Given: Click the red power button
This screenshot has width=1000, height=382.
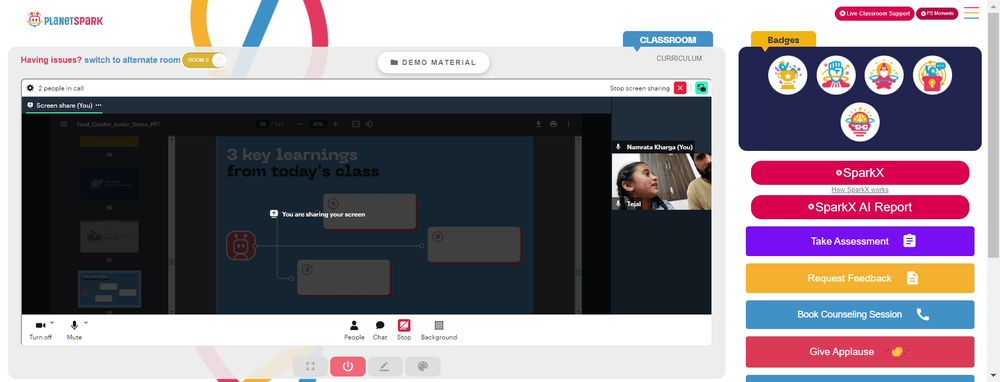Looking at the screenshot, I should tap(348, 367).
